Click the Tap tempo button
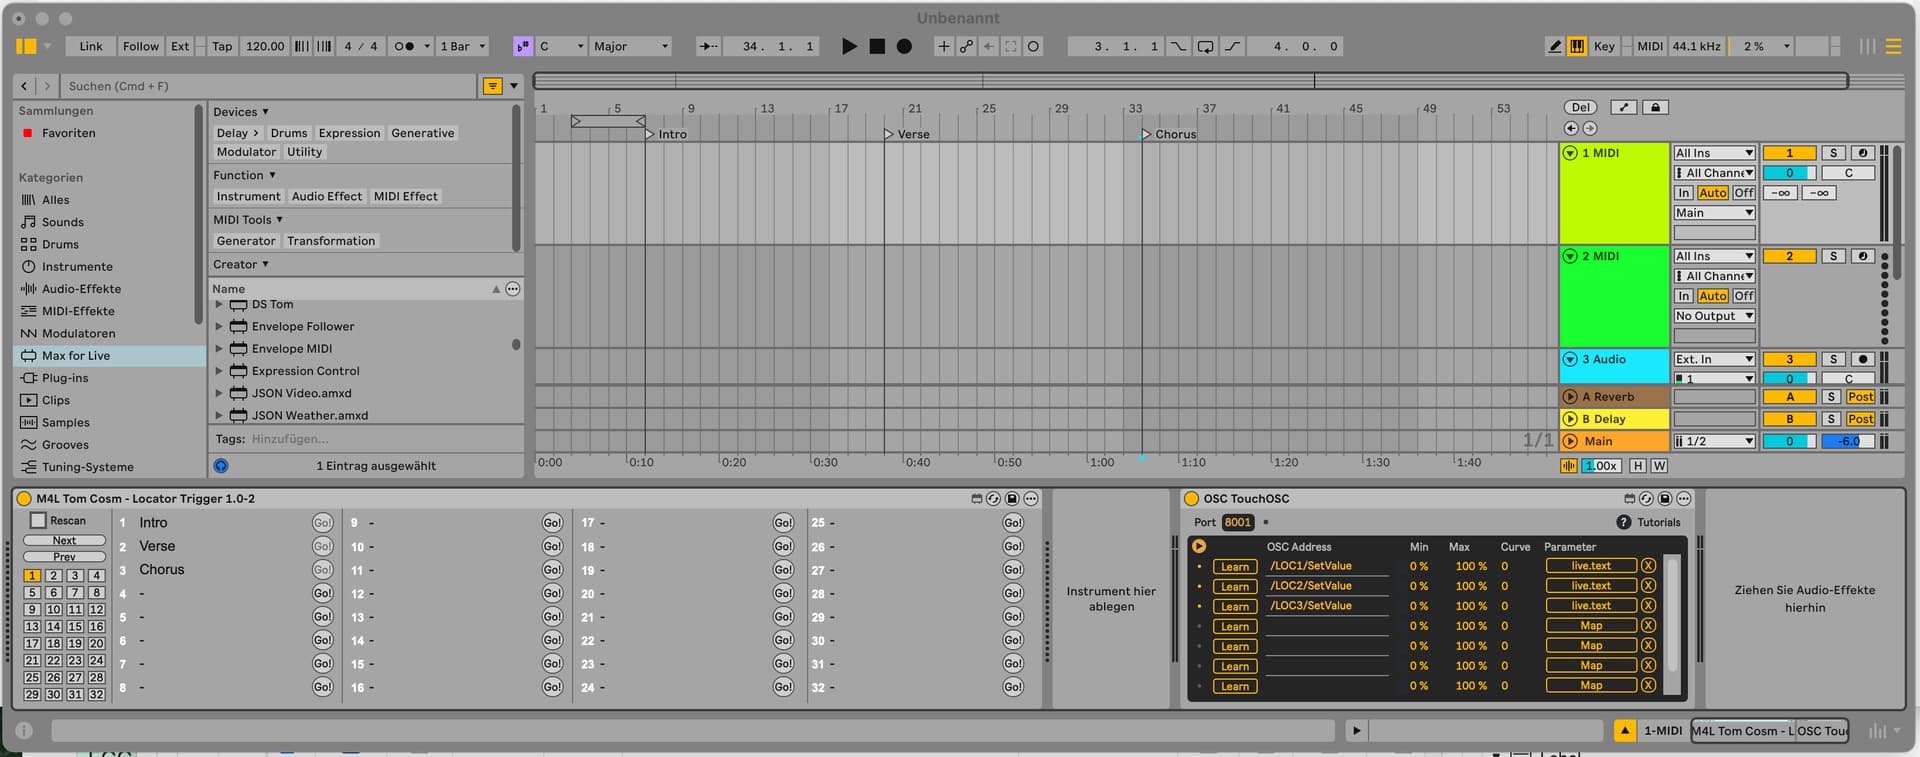The width and height of the screenshot is (1920, 757). pos(222,46)
